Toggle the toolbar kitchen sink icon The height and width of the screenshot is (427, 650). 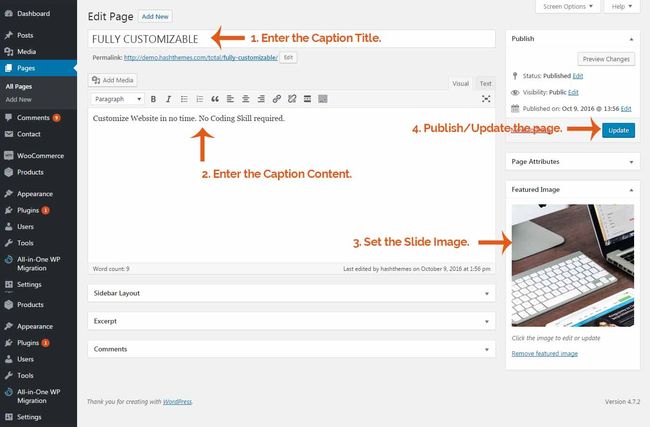(x=323, y=99)
